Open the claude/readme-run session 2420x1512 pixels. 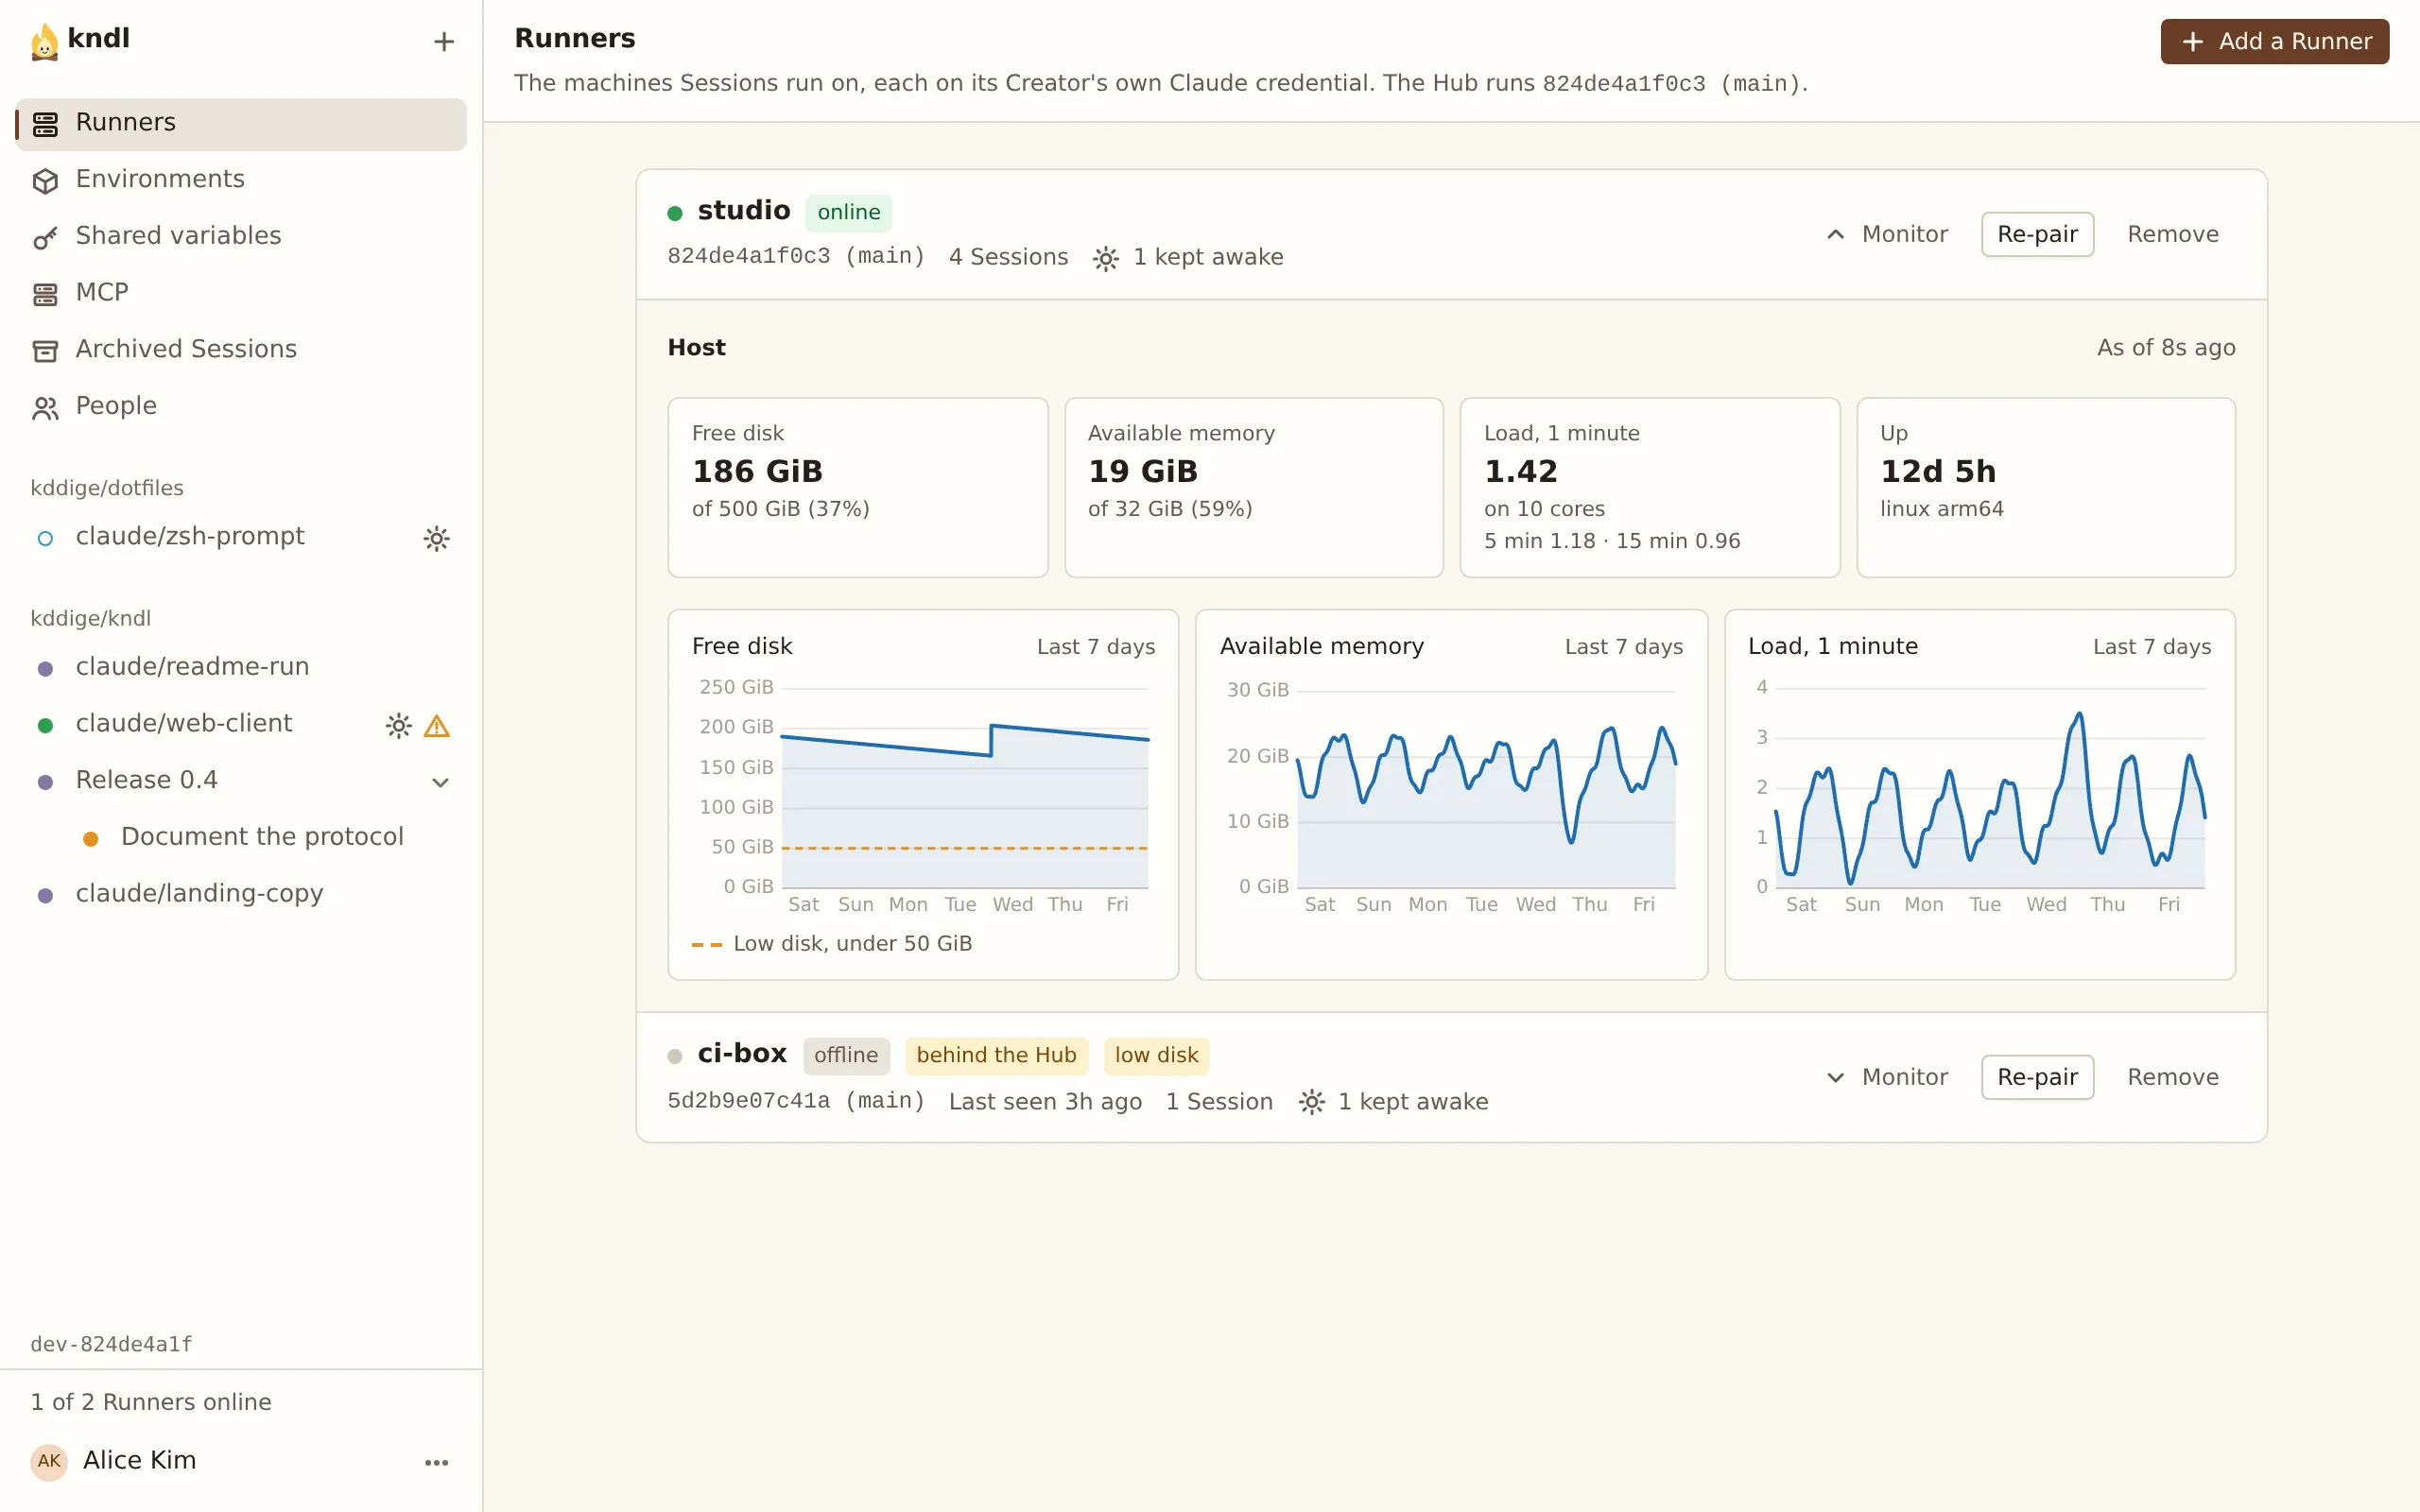pos(241,667)
